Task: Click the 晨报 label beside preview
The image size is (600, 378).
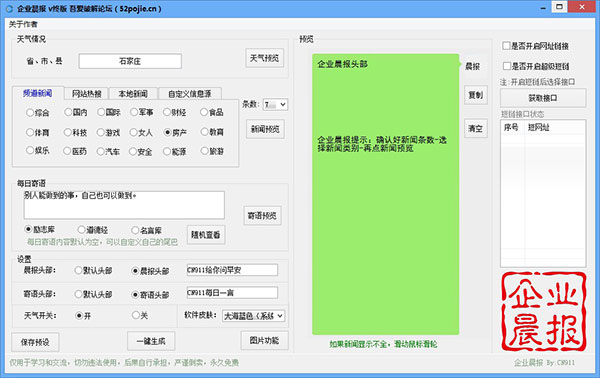Action: (472, 66)
